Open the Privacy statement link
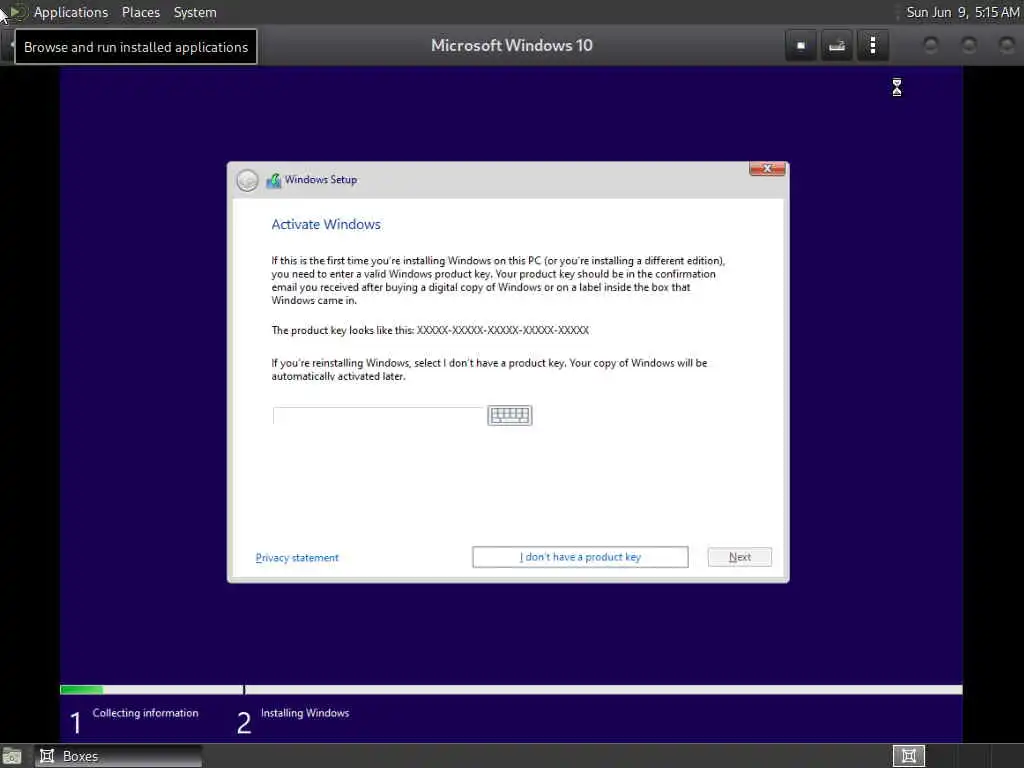 coord(297,558)
